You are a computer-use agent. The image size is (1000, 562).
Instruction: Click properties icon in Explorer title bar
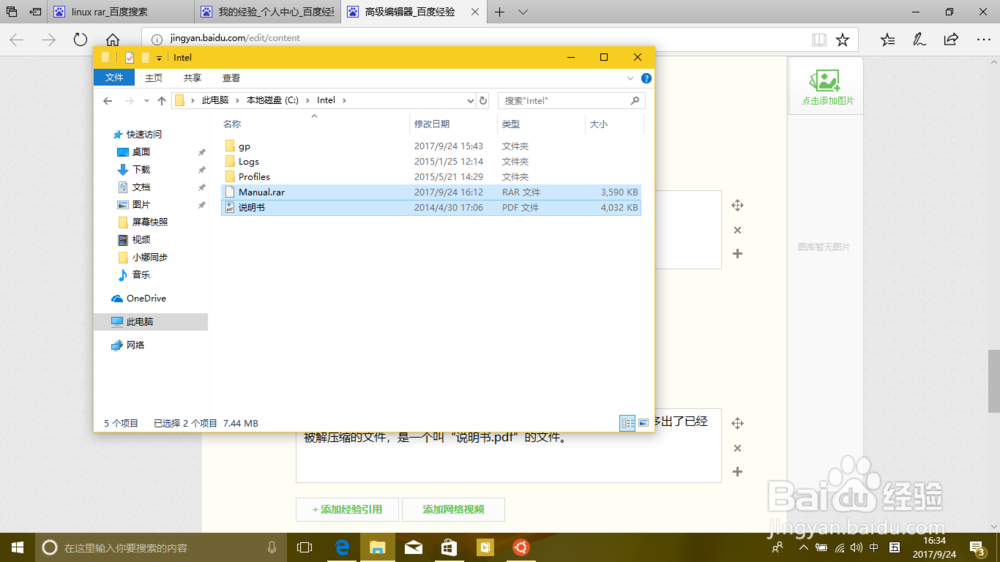pyautogui.click(x=129, y=57)
